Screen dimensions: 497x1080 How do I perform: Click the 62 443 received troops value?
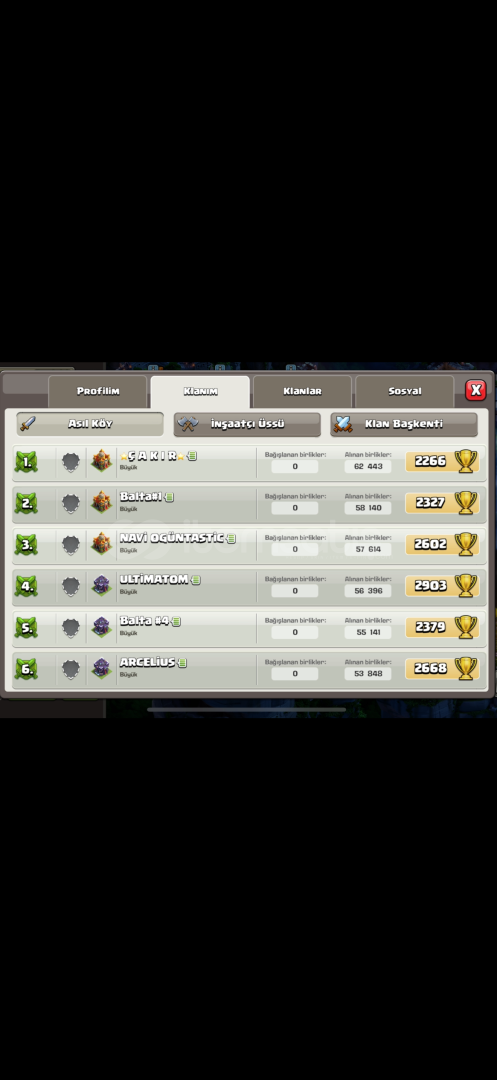pos(368,466)
